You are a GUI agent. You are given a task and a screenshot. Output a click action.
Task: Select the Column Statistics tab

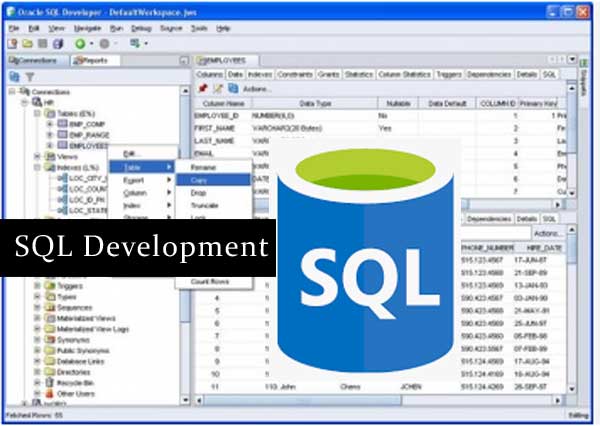(404, 75)
